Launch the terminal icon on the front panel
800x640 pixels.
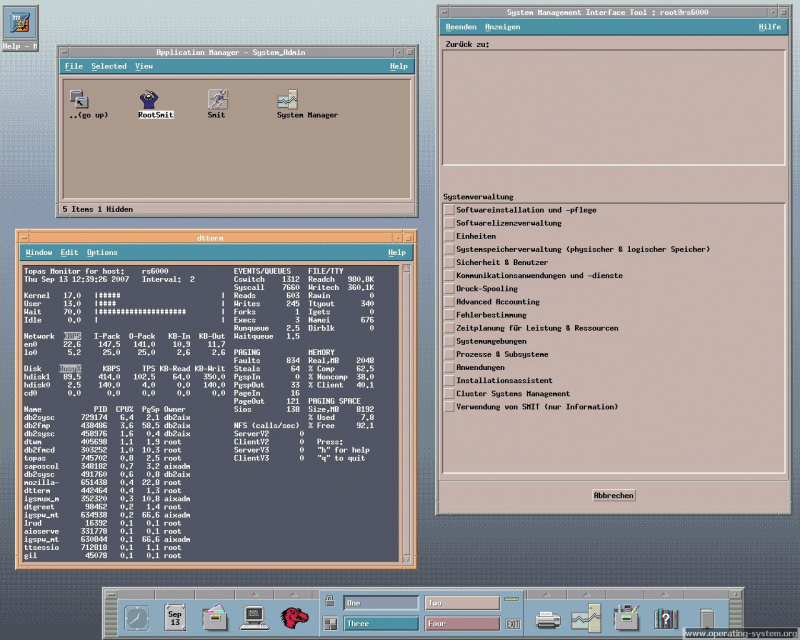pyautogui.click(x=254, y=619)
